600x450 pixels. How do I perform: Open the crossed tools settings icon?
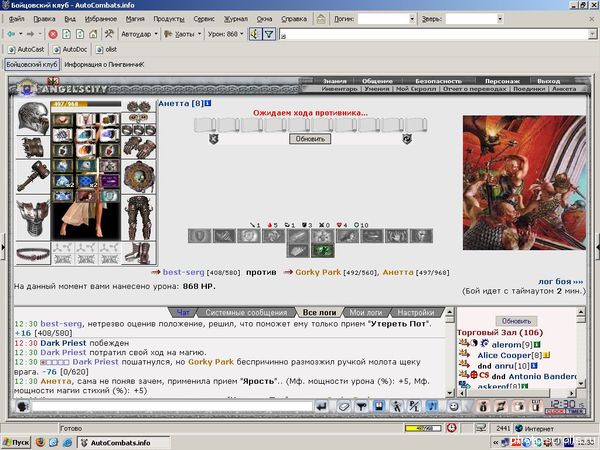(x=109, y=34)
